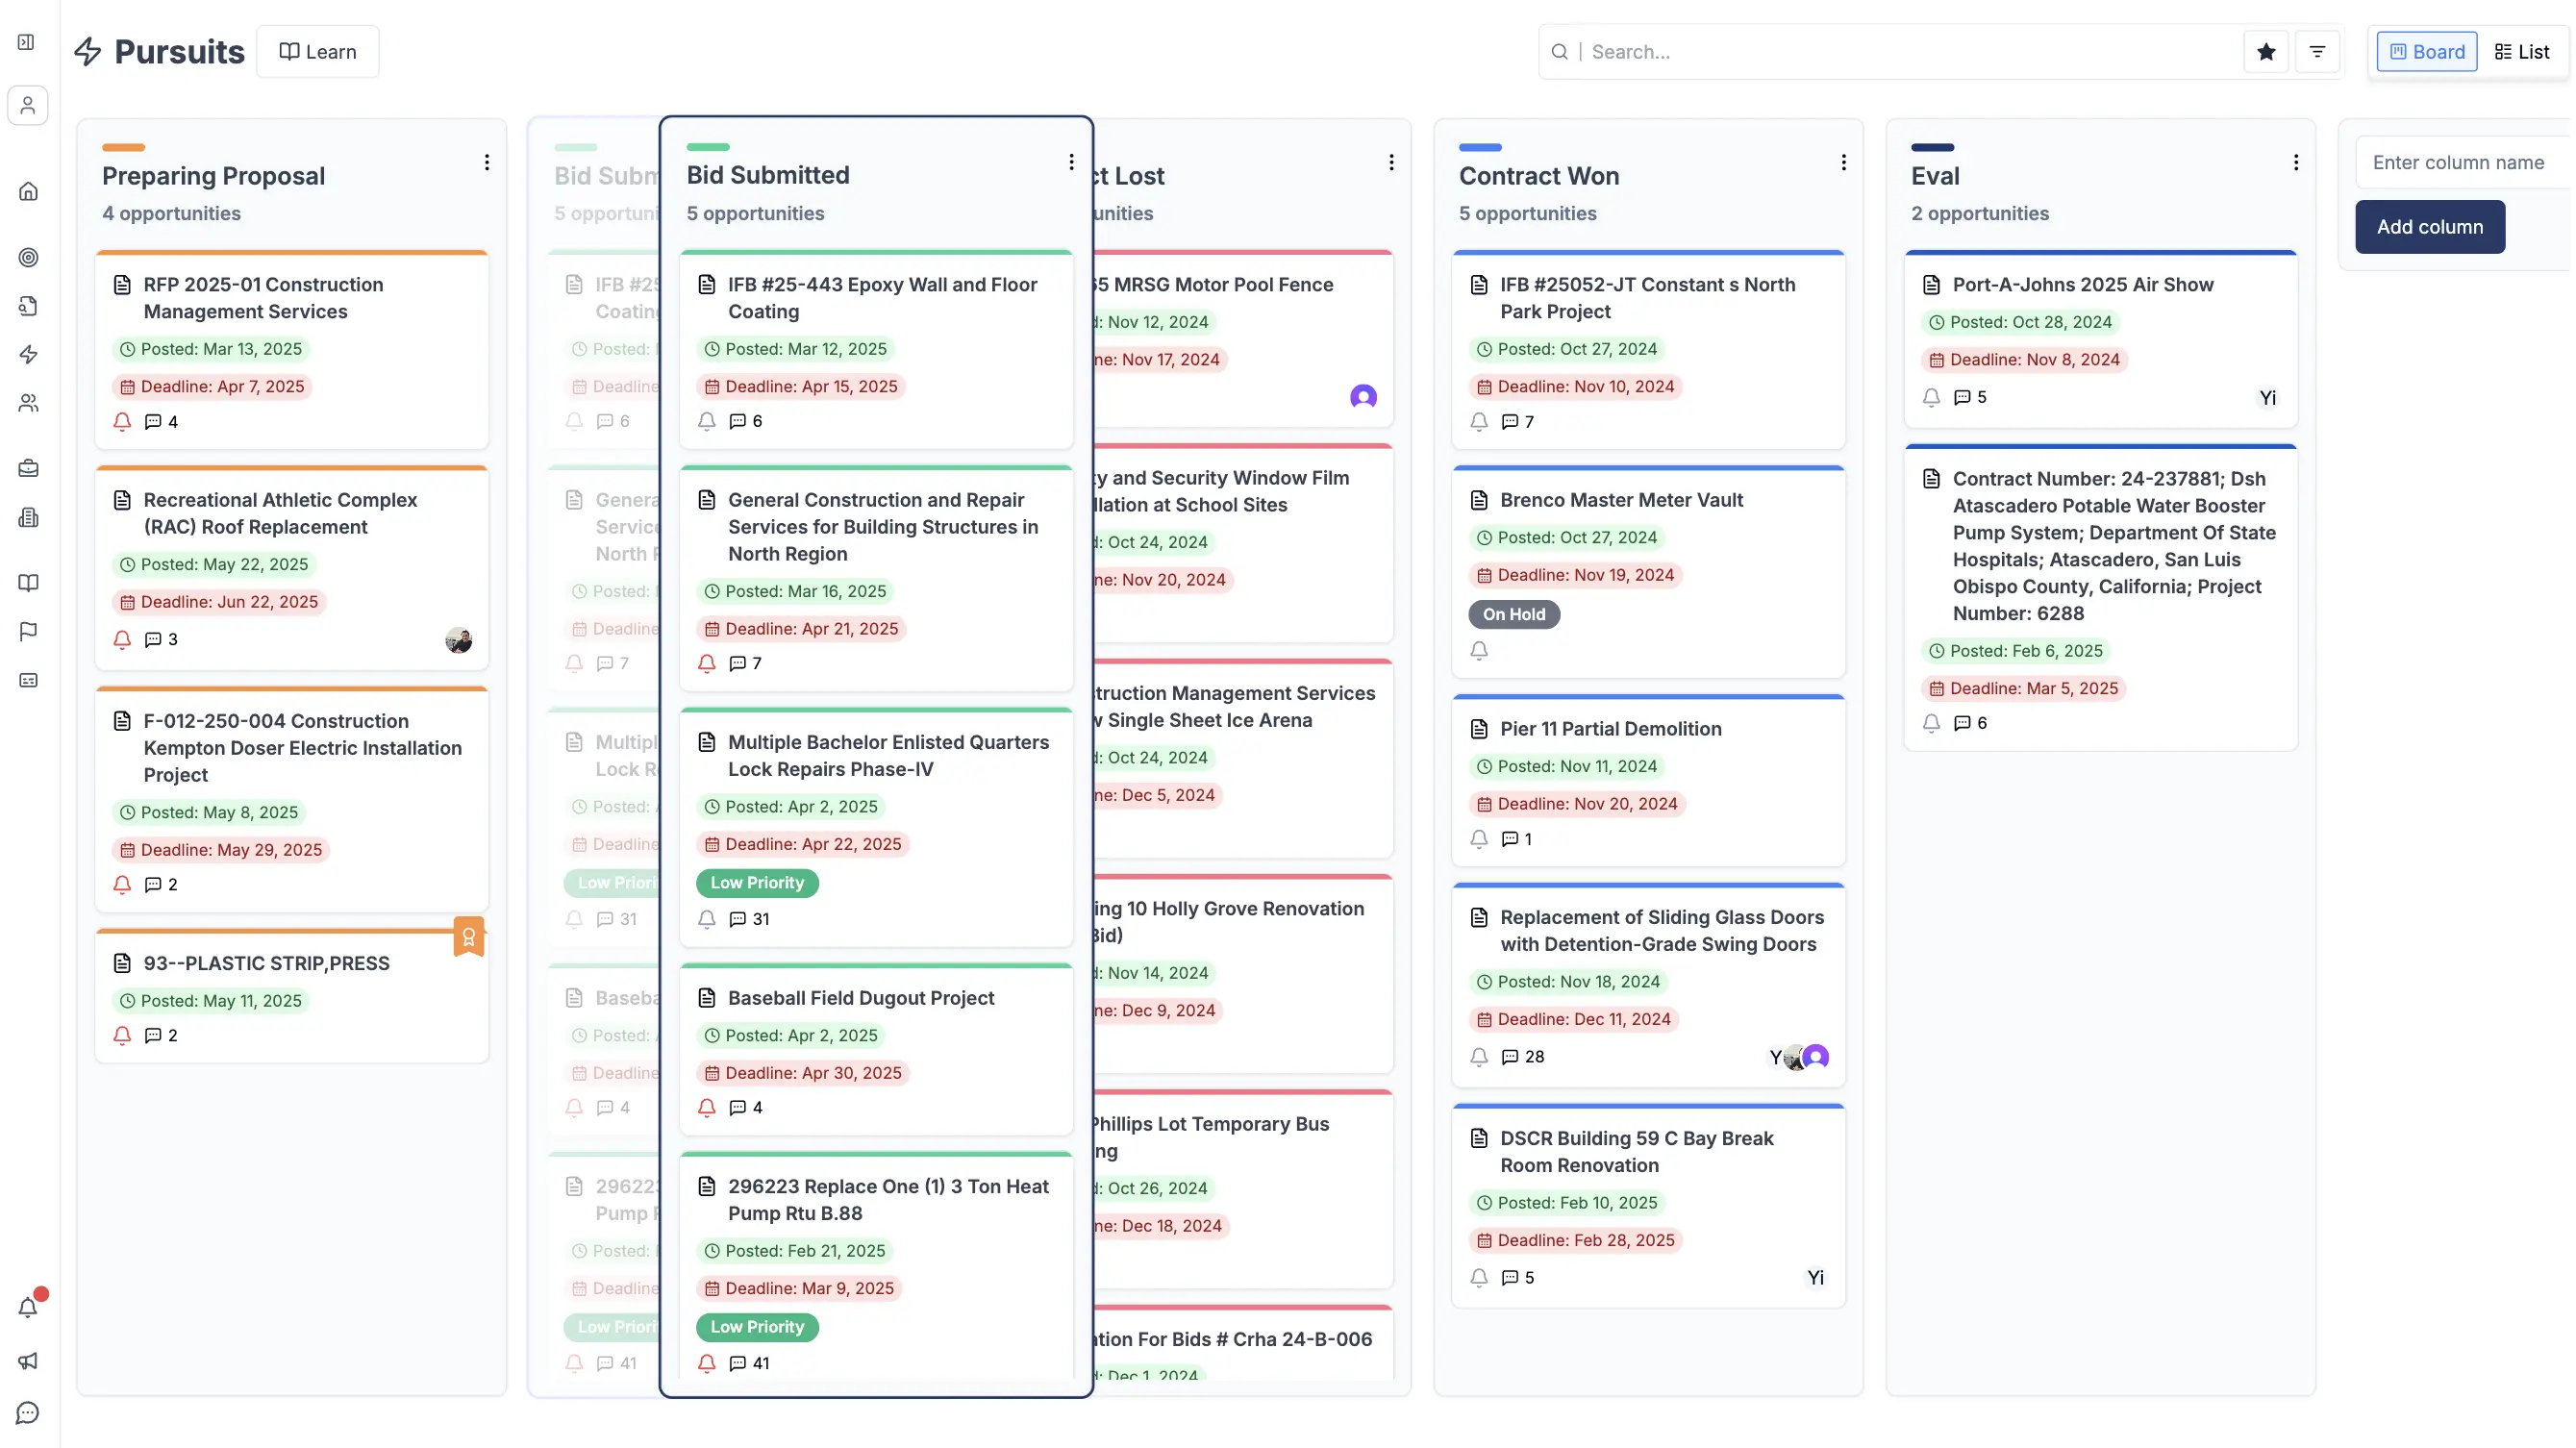This screenshot has height=1448, width=2576.
Task: Toggle bell on IFB #25052-JT Constant s North Park card
Action: (x=1479, y=422)
